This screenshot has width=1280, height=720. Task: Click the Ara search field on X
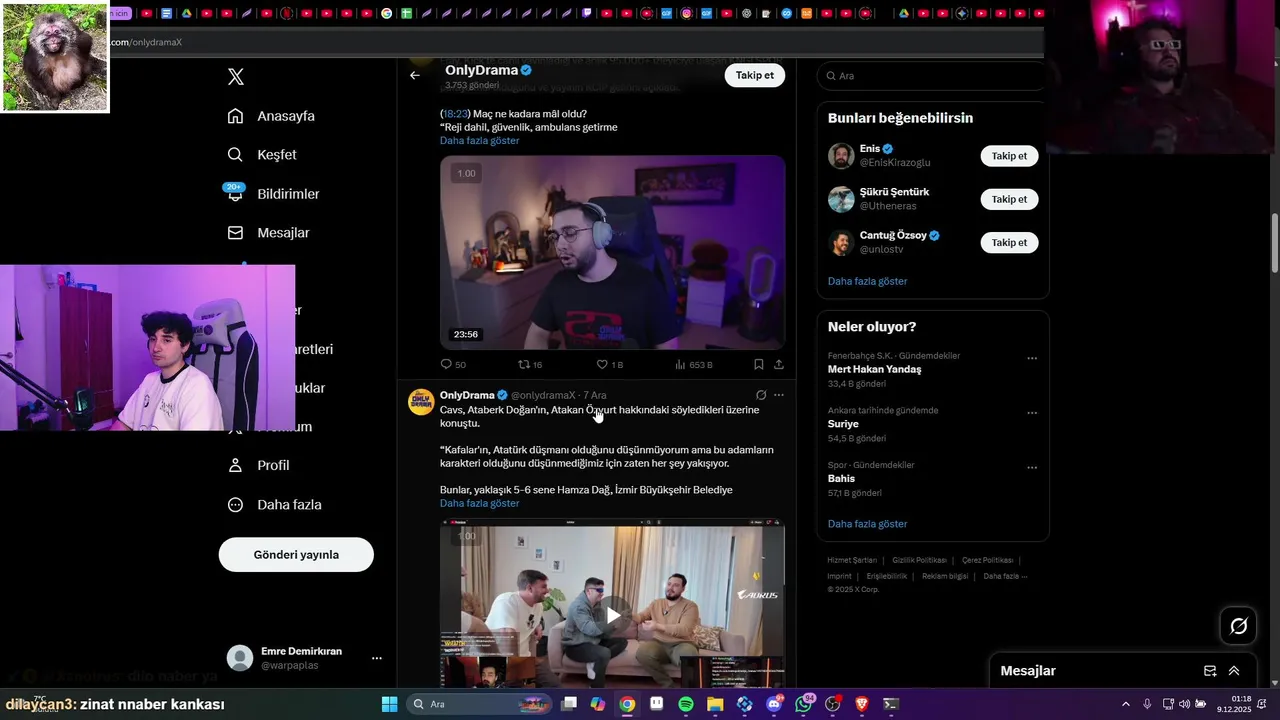(x=932, y=76)
